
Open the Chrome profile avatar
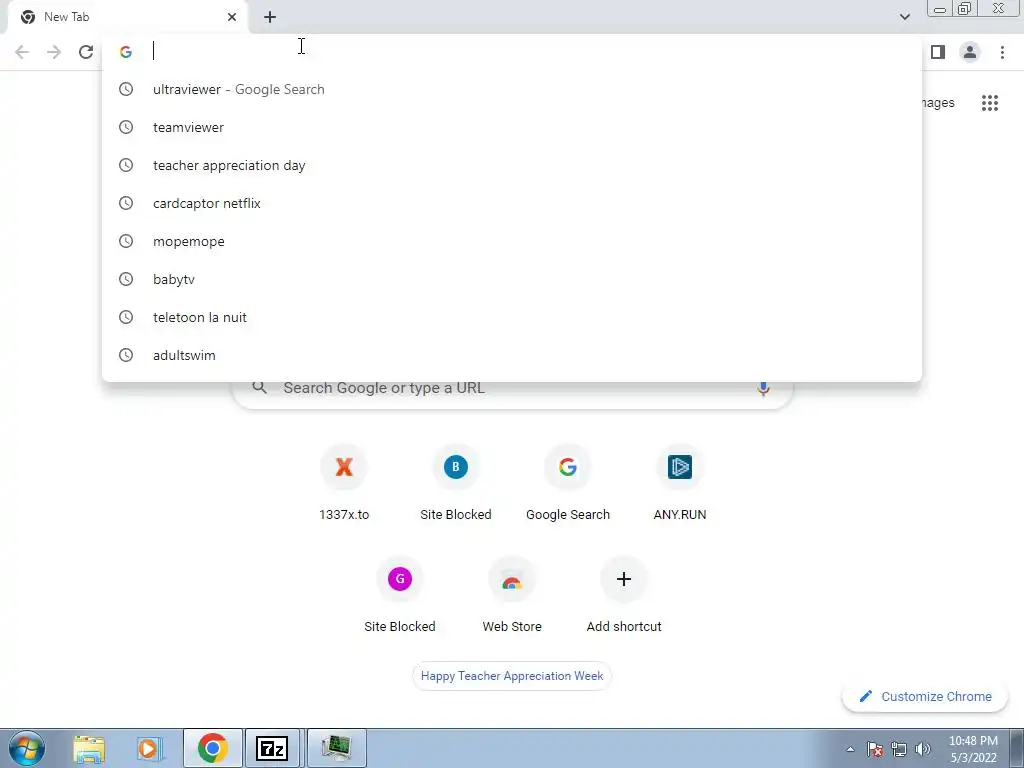click(x=970, y=52)
